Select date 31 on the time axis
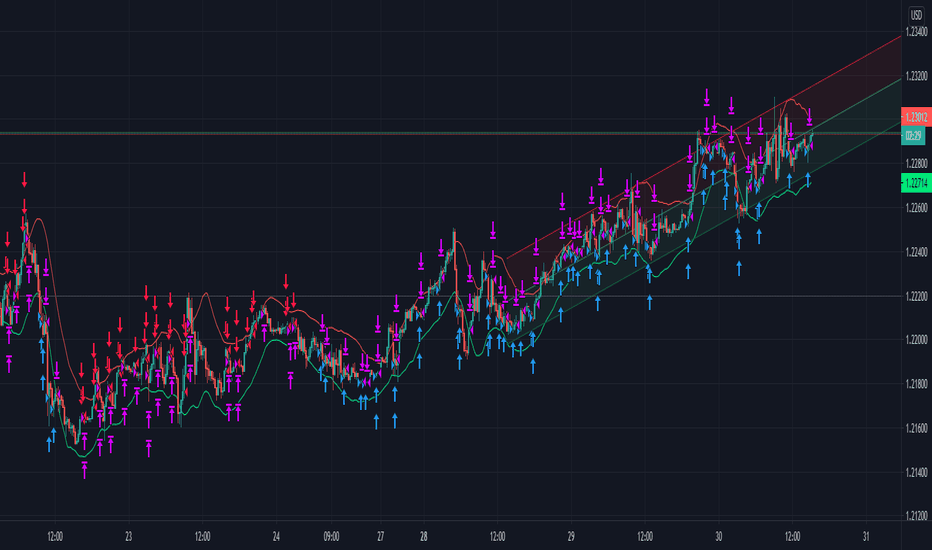Screen dimensions: 932x550 pyautogui.click(x=865, y=536)
